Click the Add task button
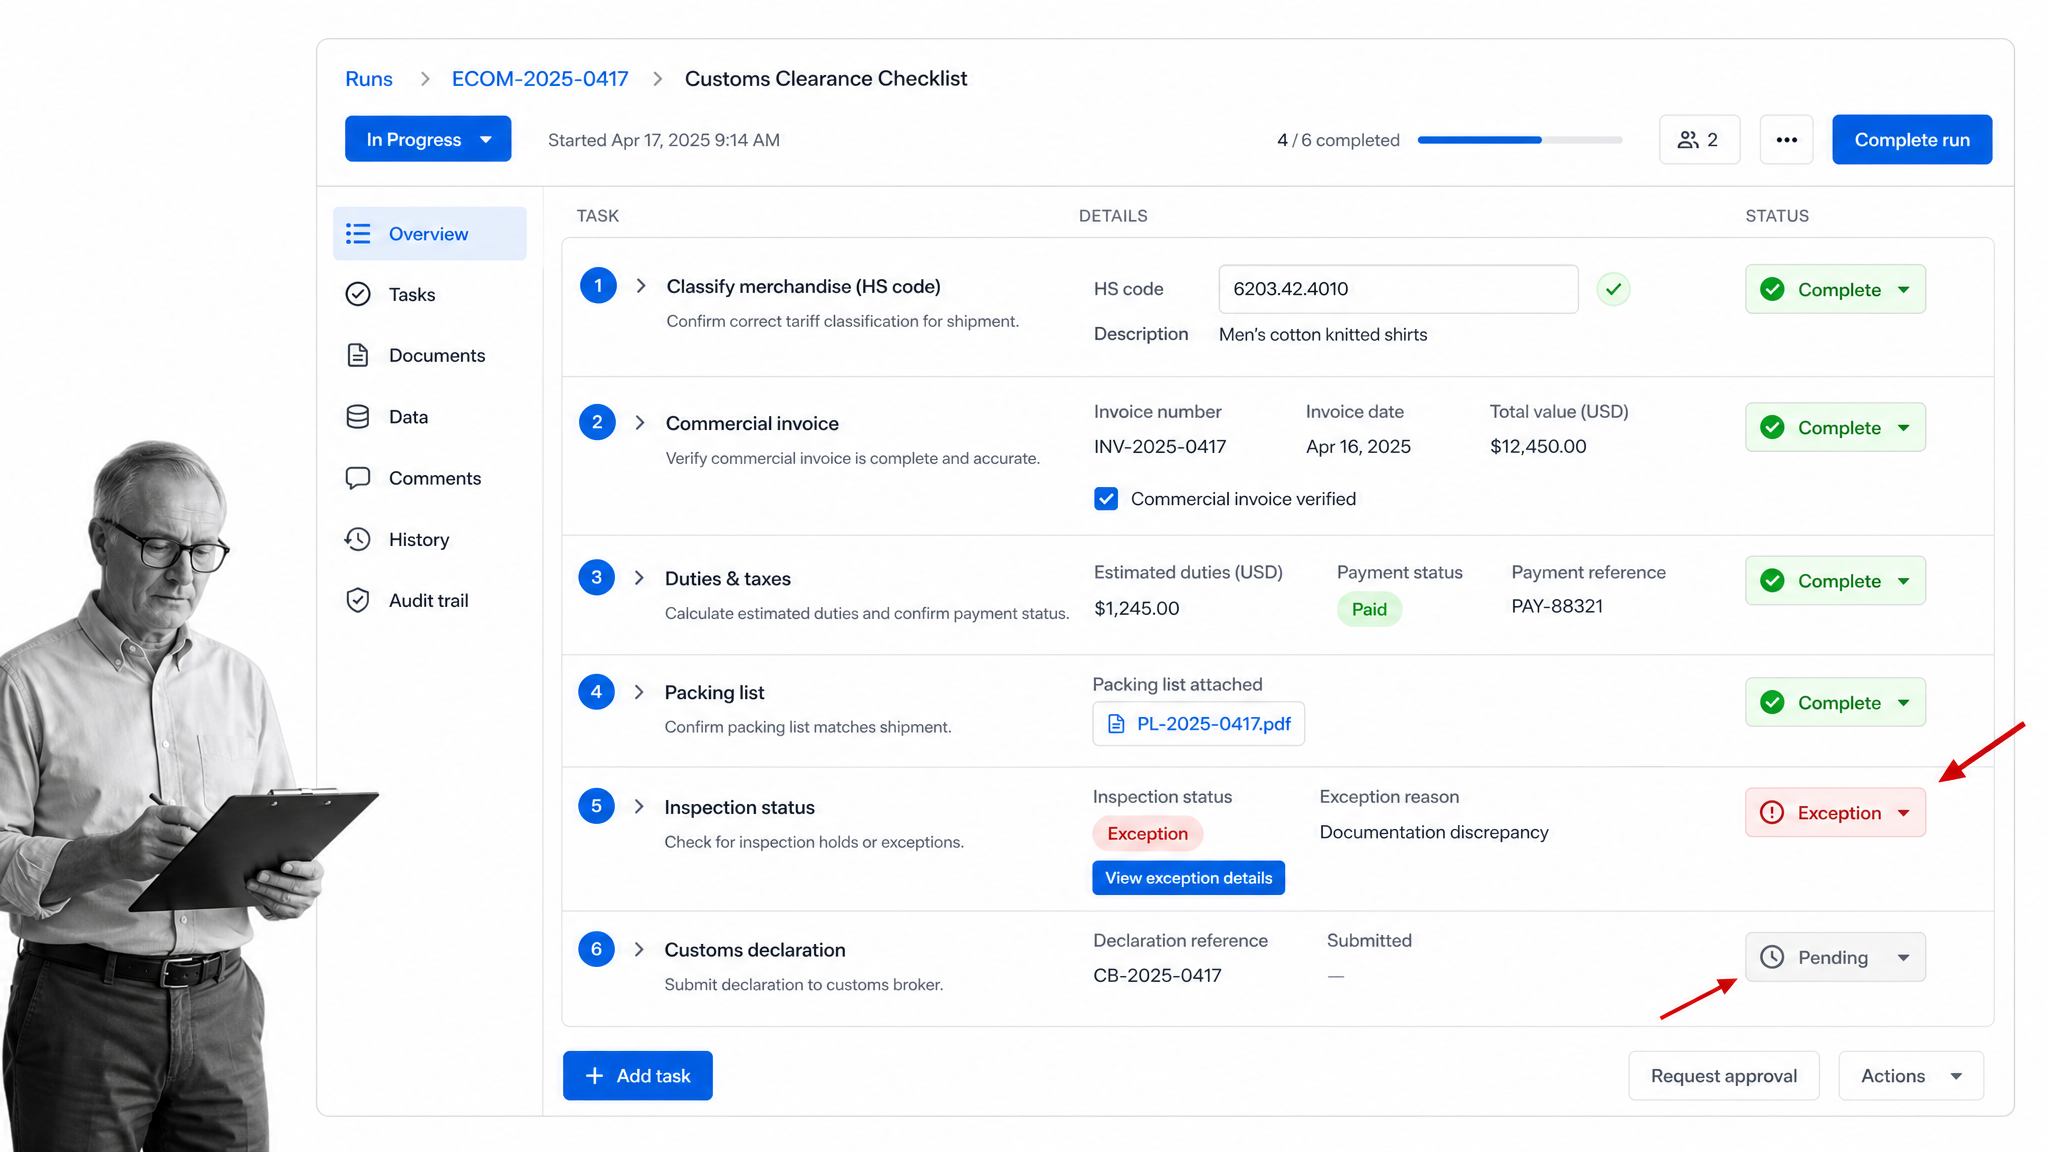2048x1152 pixels. pos(638,1076)
